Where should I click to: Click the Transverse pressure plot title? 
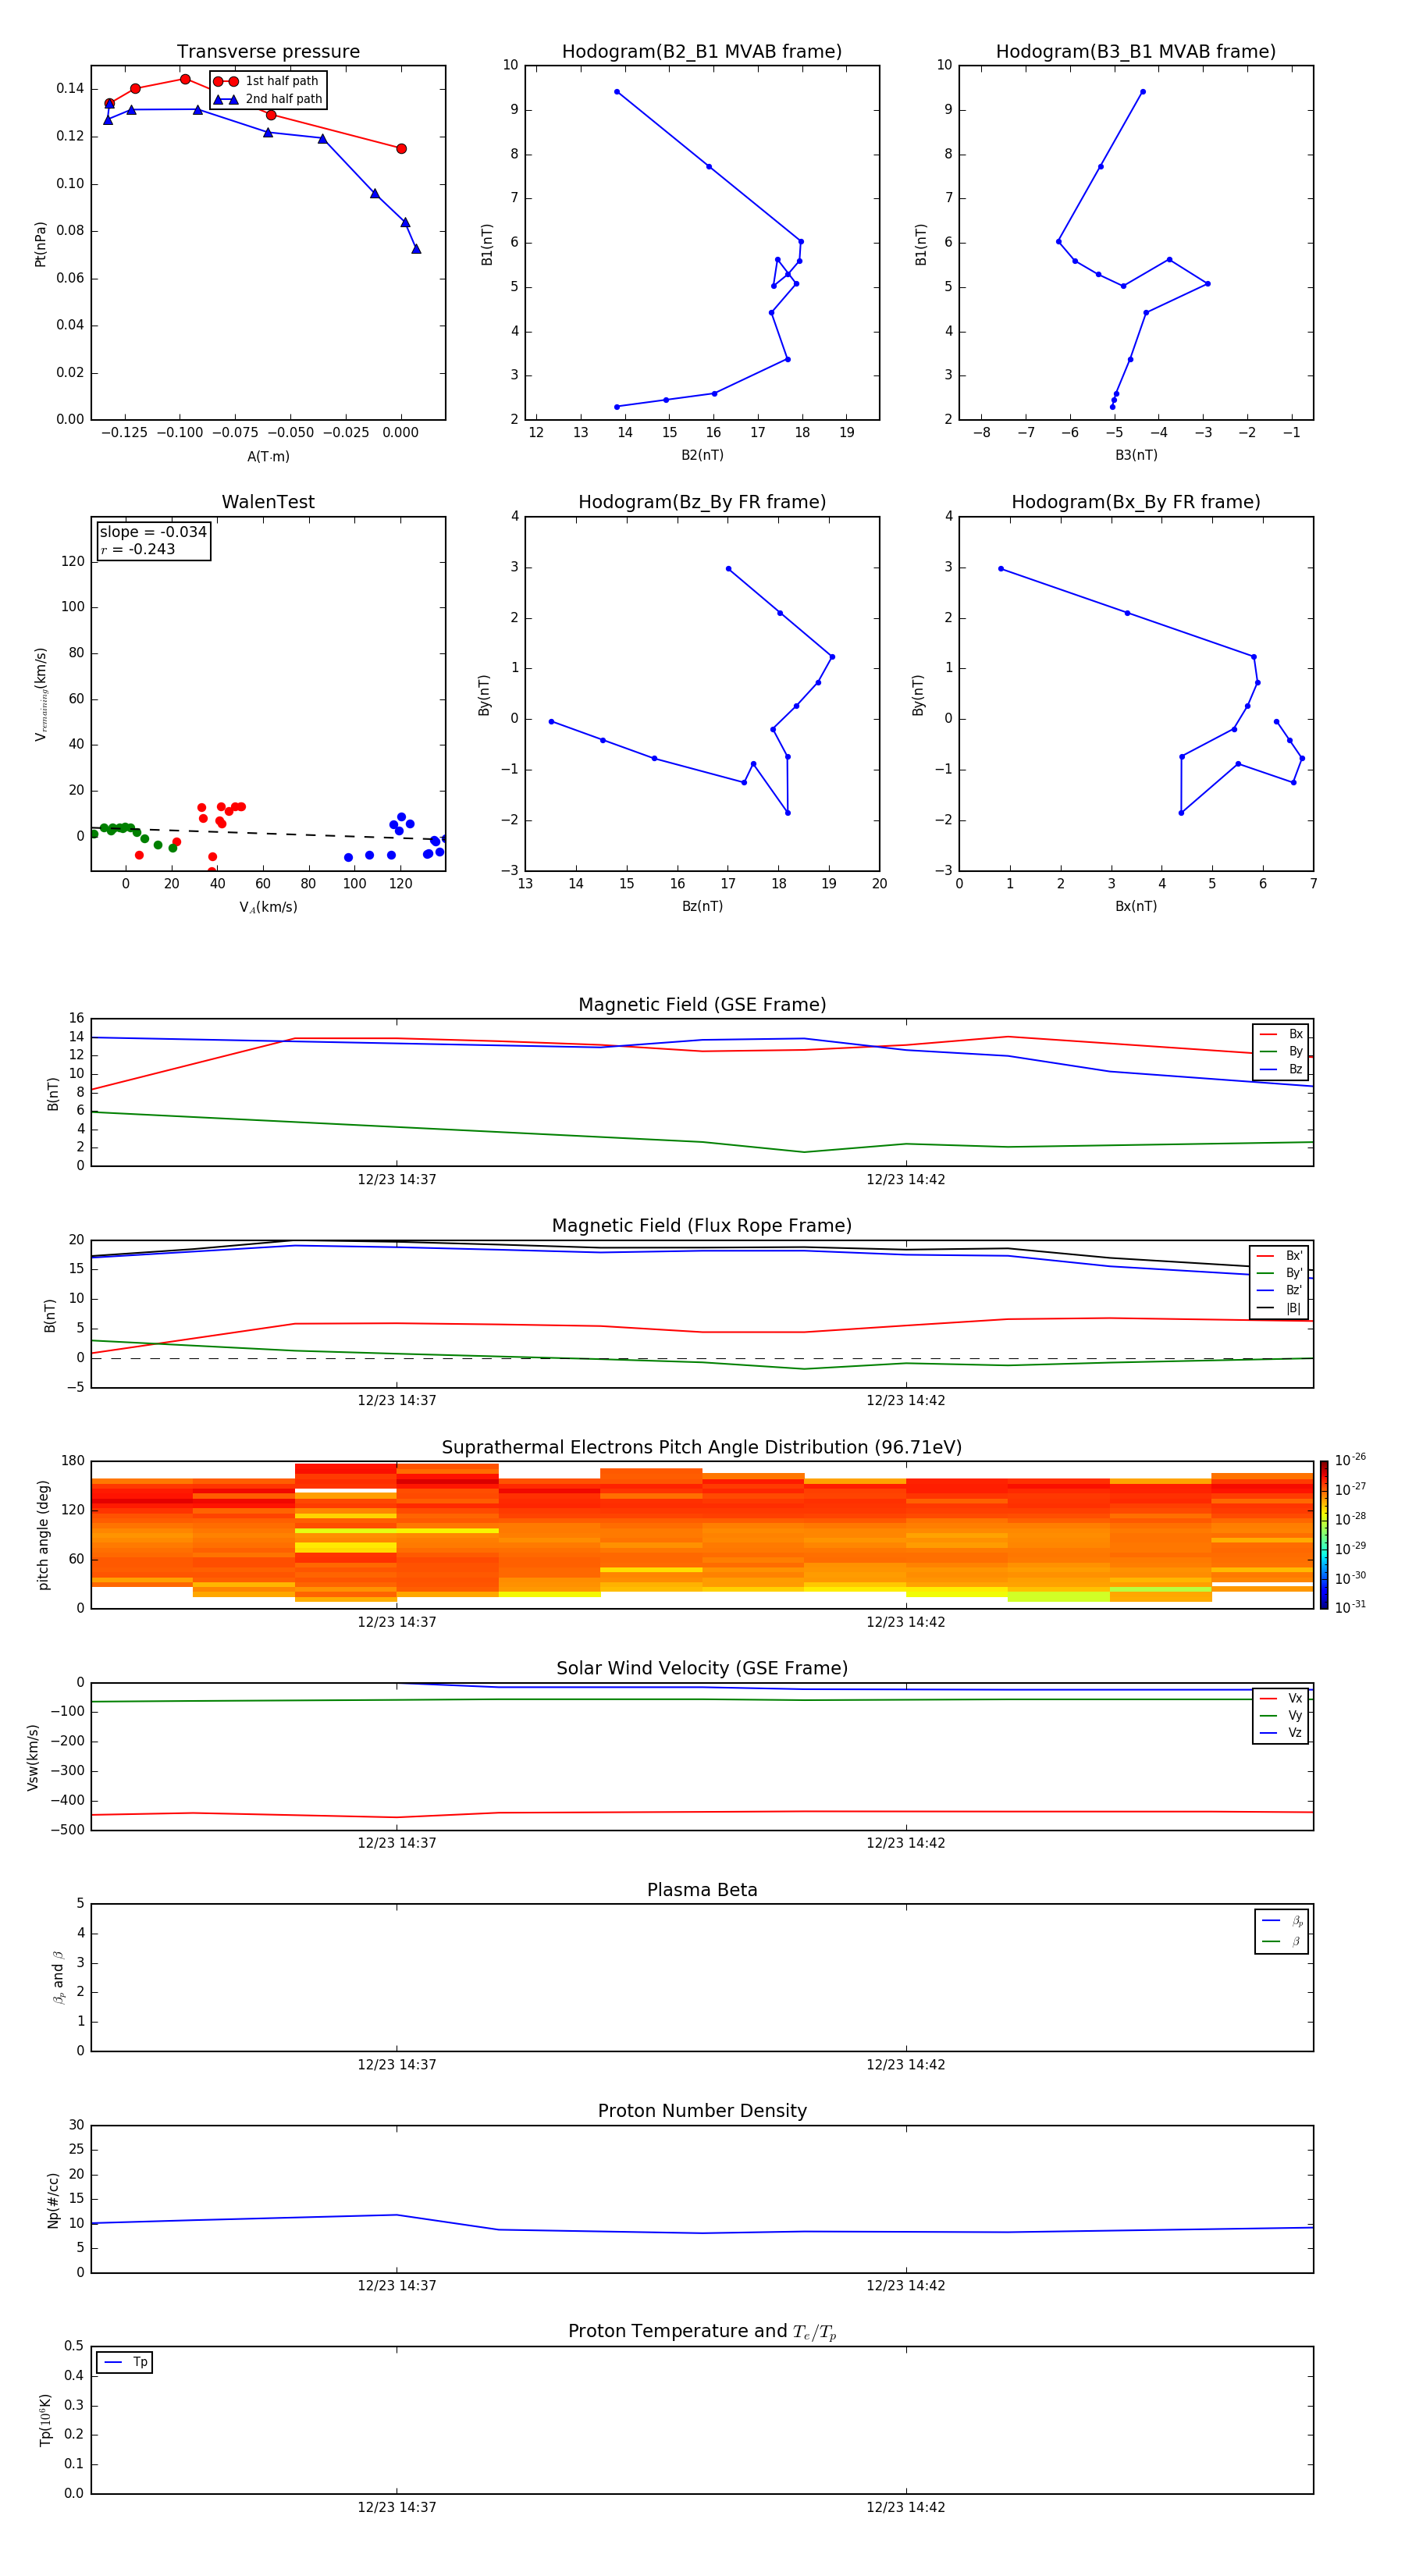pos(268,52)
